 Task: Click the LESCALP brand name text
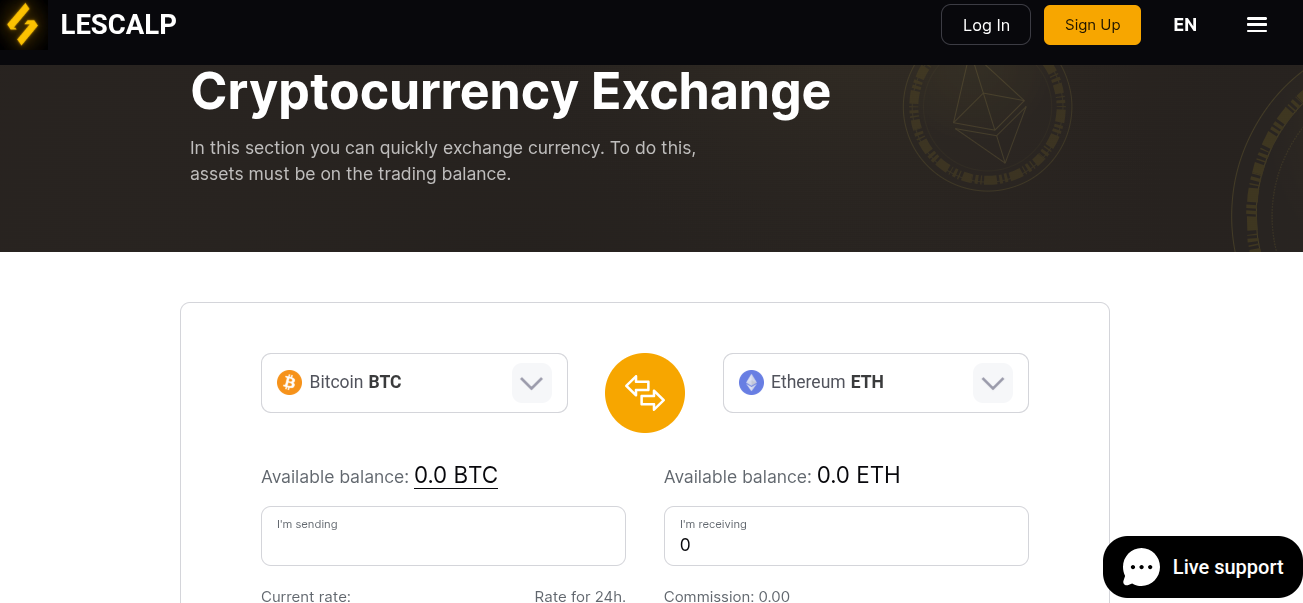pos(118,25)
